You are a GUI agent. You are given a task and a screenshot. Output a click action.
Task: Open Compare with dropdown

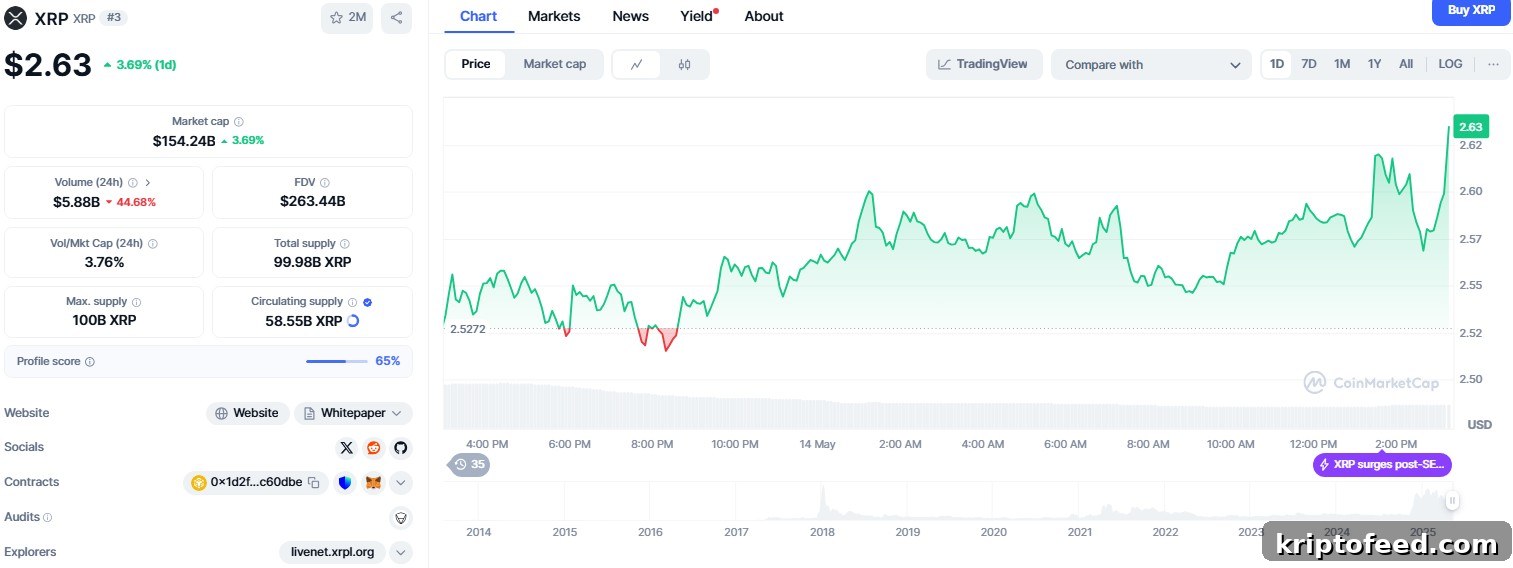tap(1151, 65)
